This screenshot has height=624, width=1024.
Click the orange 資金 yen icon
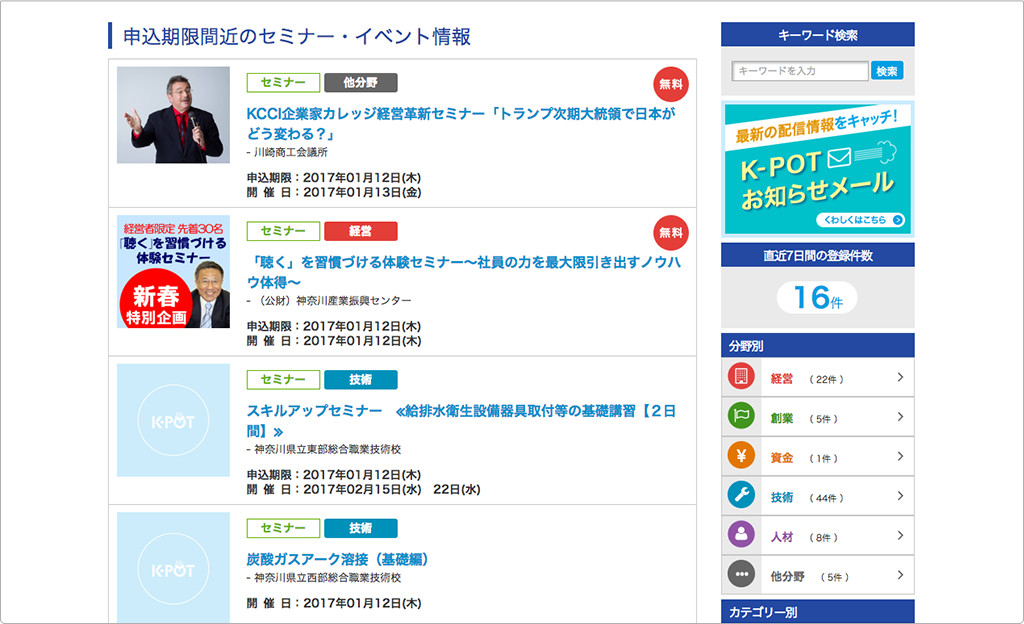[x=741, y=457]
